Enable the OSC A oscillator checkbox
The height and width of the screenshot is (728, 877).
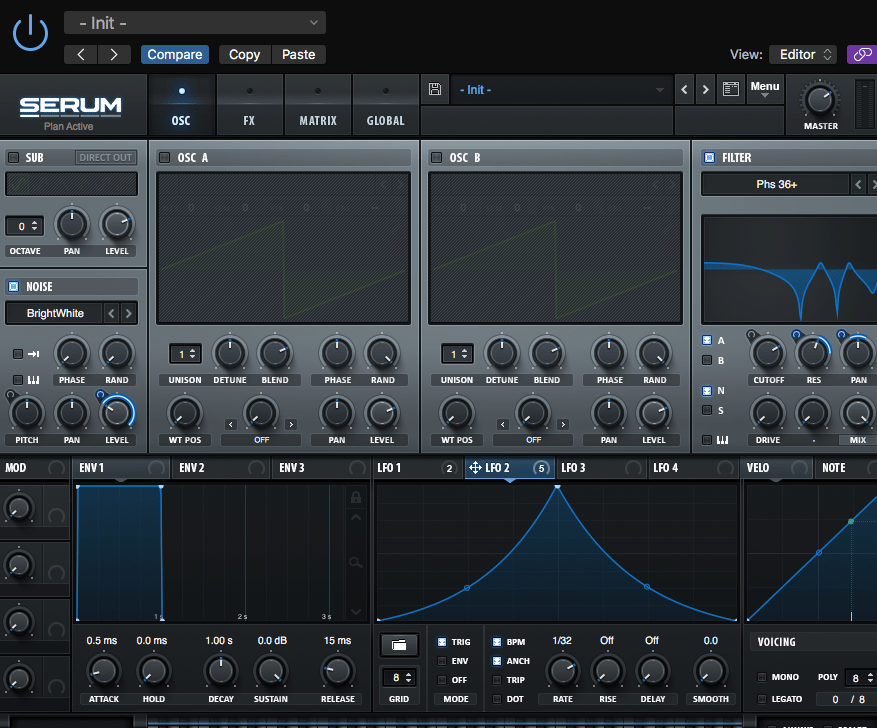point(164,157)
